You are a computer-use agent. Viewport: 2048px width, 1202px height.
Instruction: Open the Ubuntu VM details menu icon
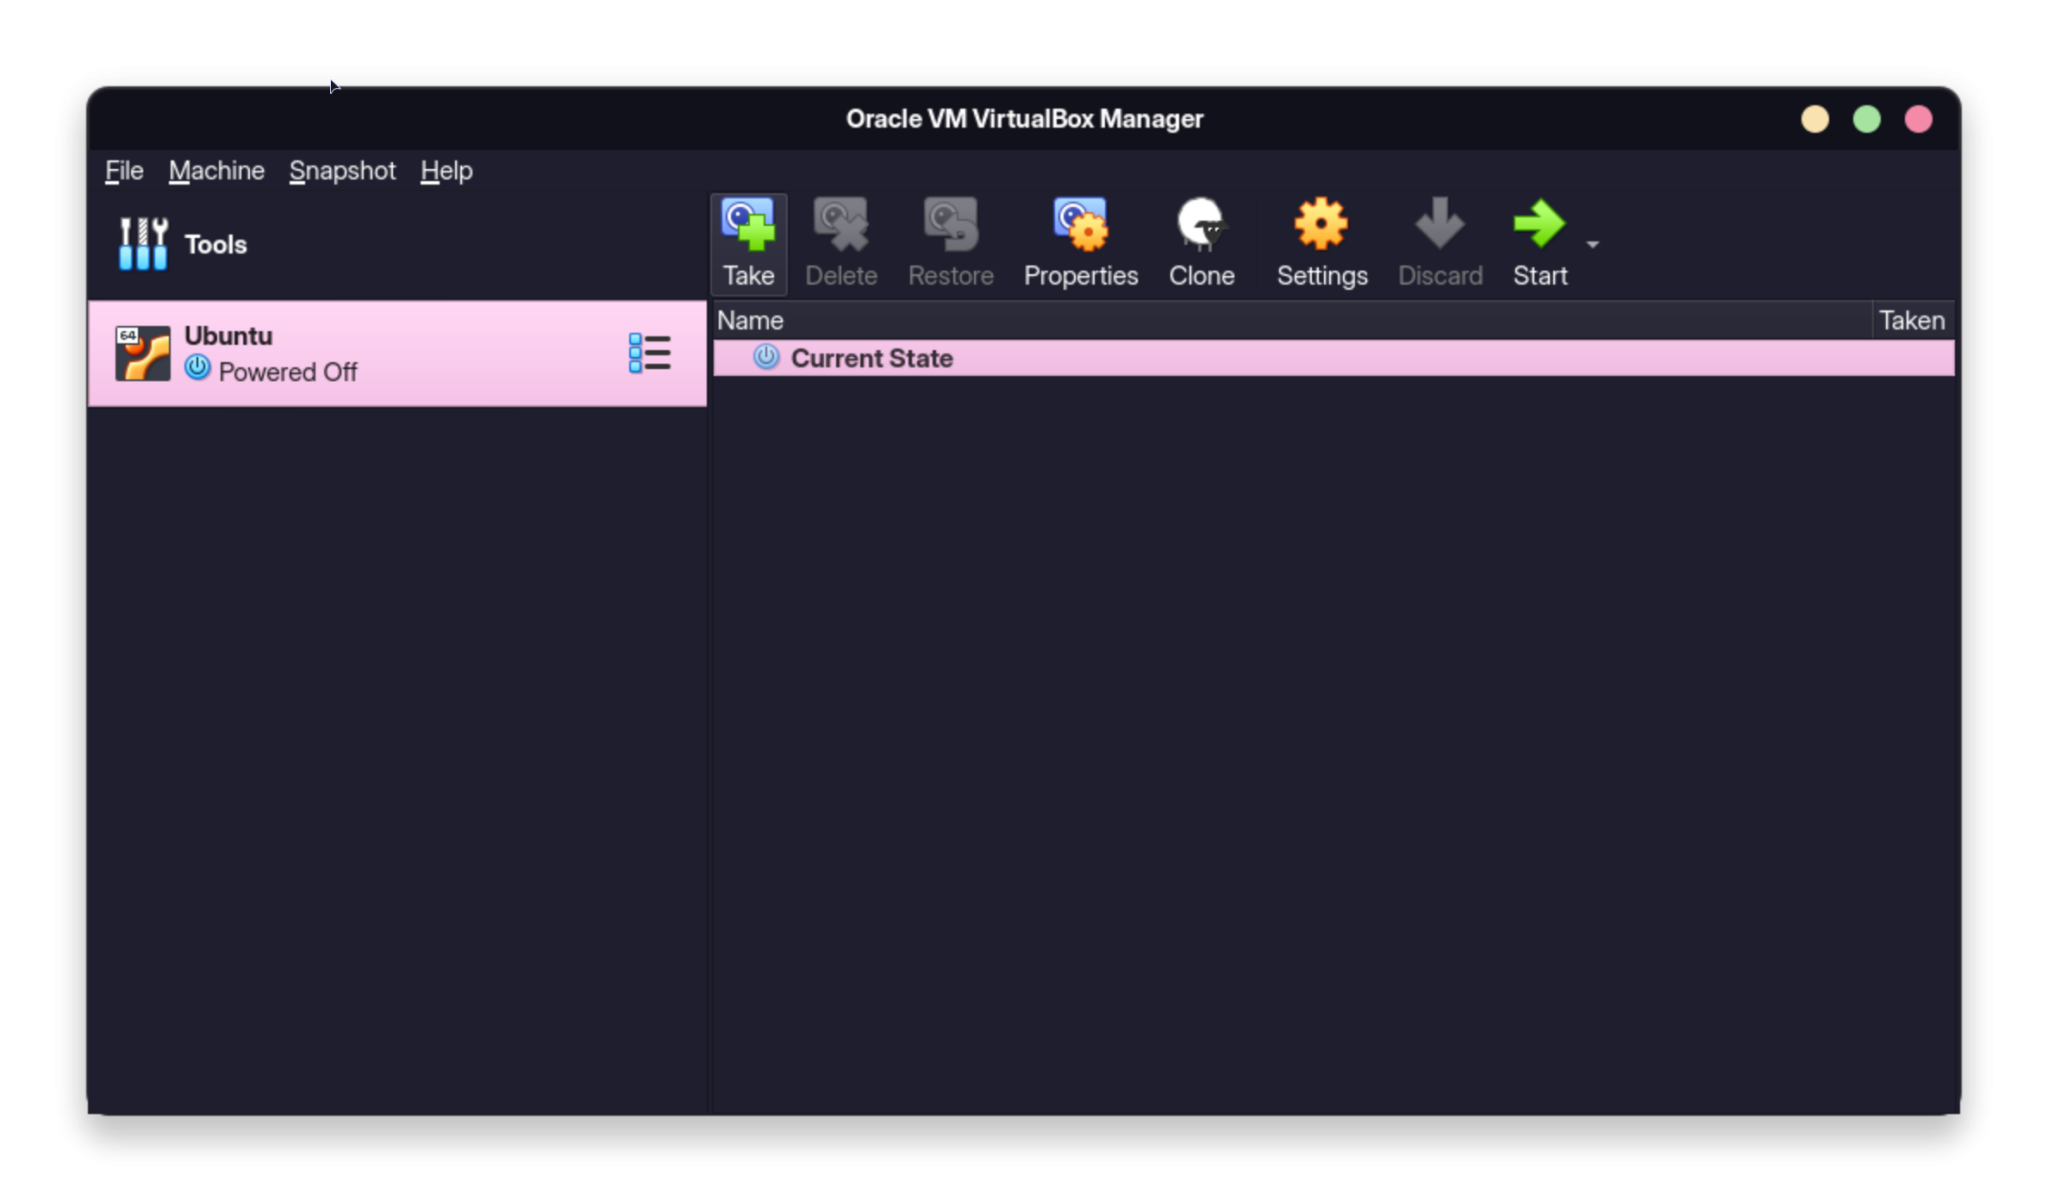[649, 353]
